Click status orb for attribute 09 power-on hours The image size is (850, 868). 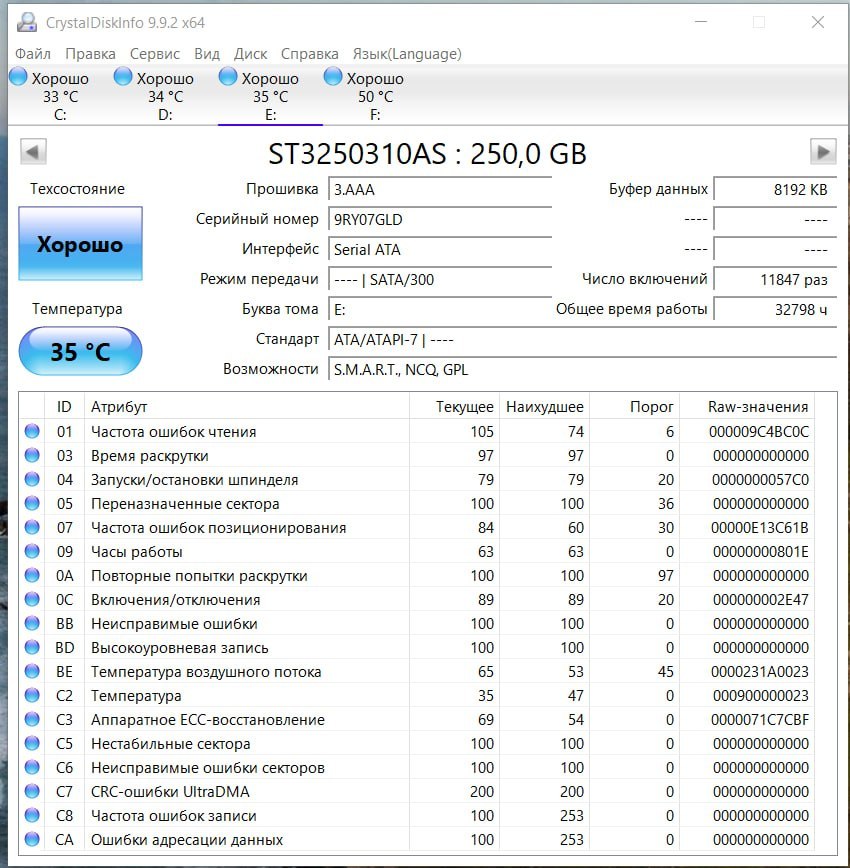coord(32,551)
